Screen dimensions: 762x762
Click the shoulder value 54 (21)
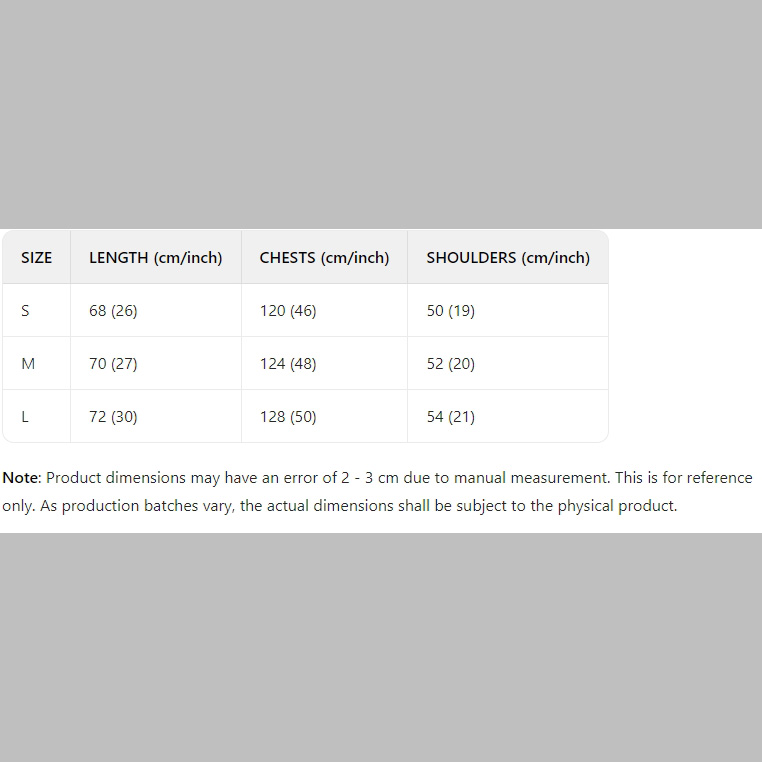click(x=450, y=417)
